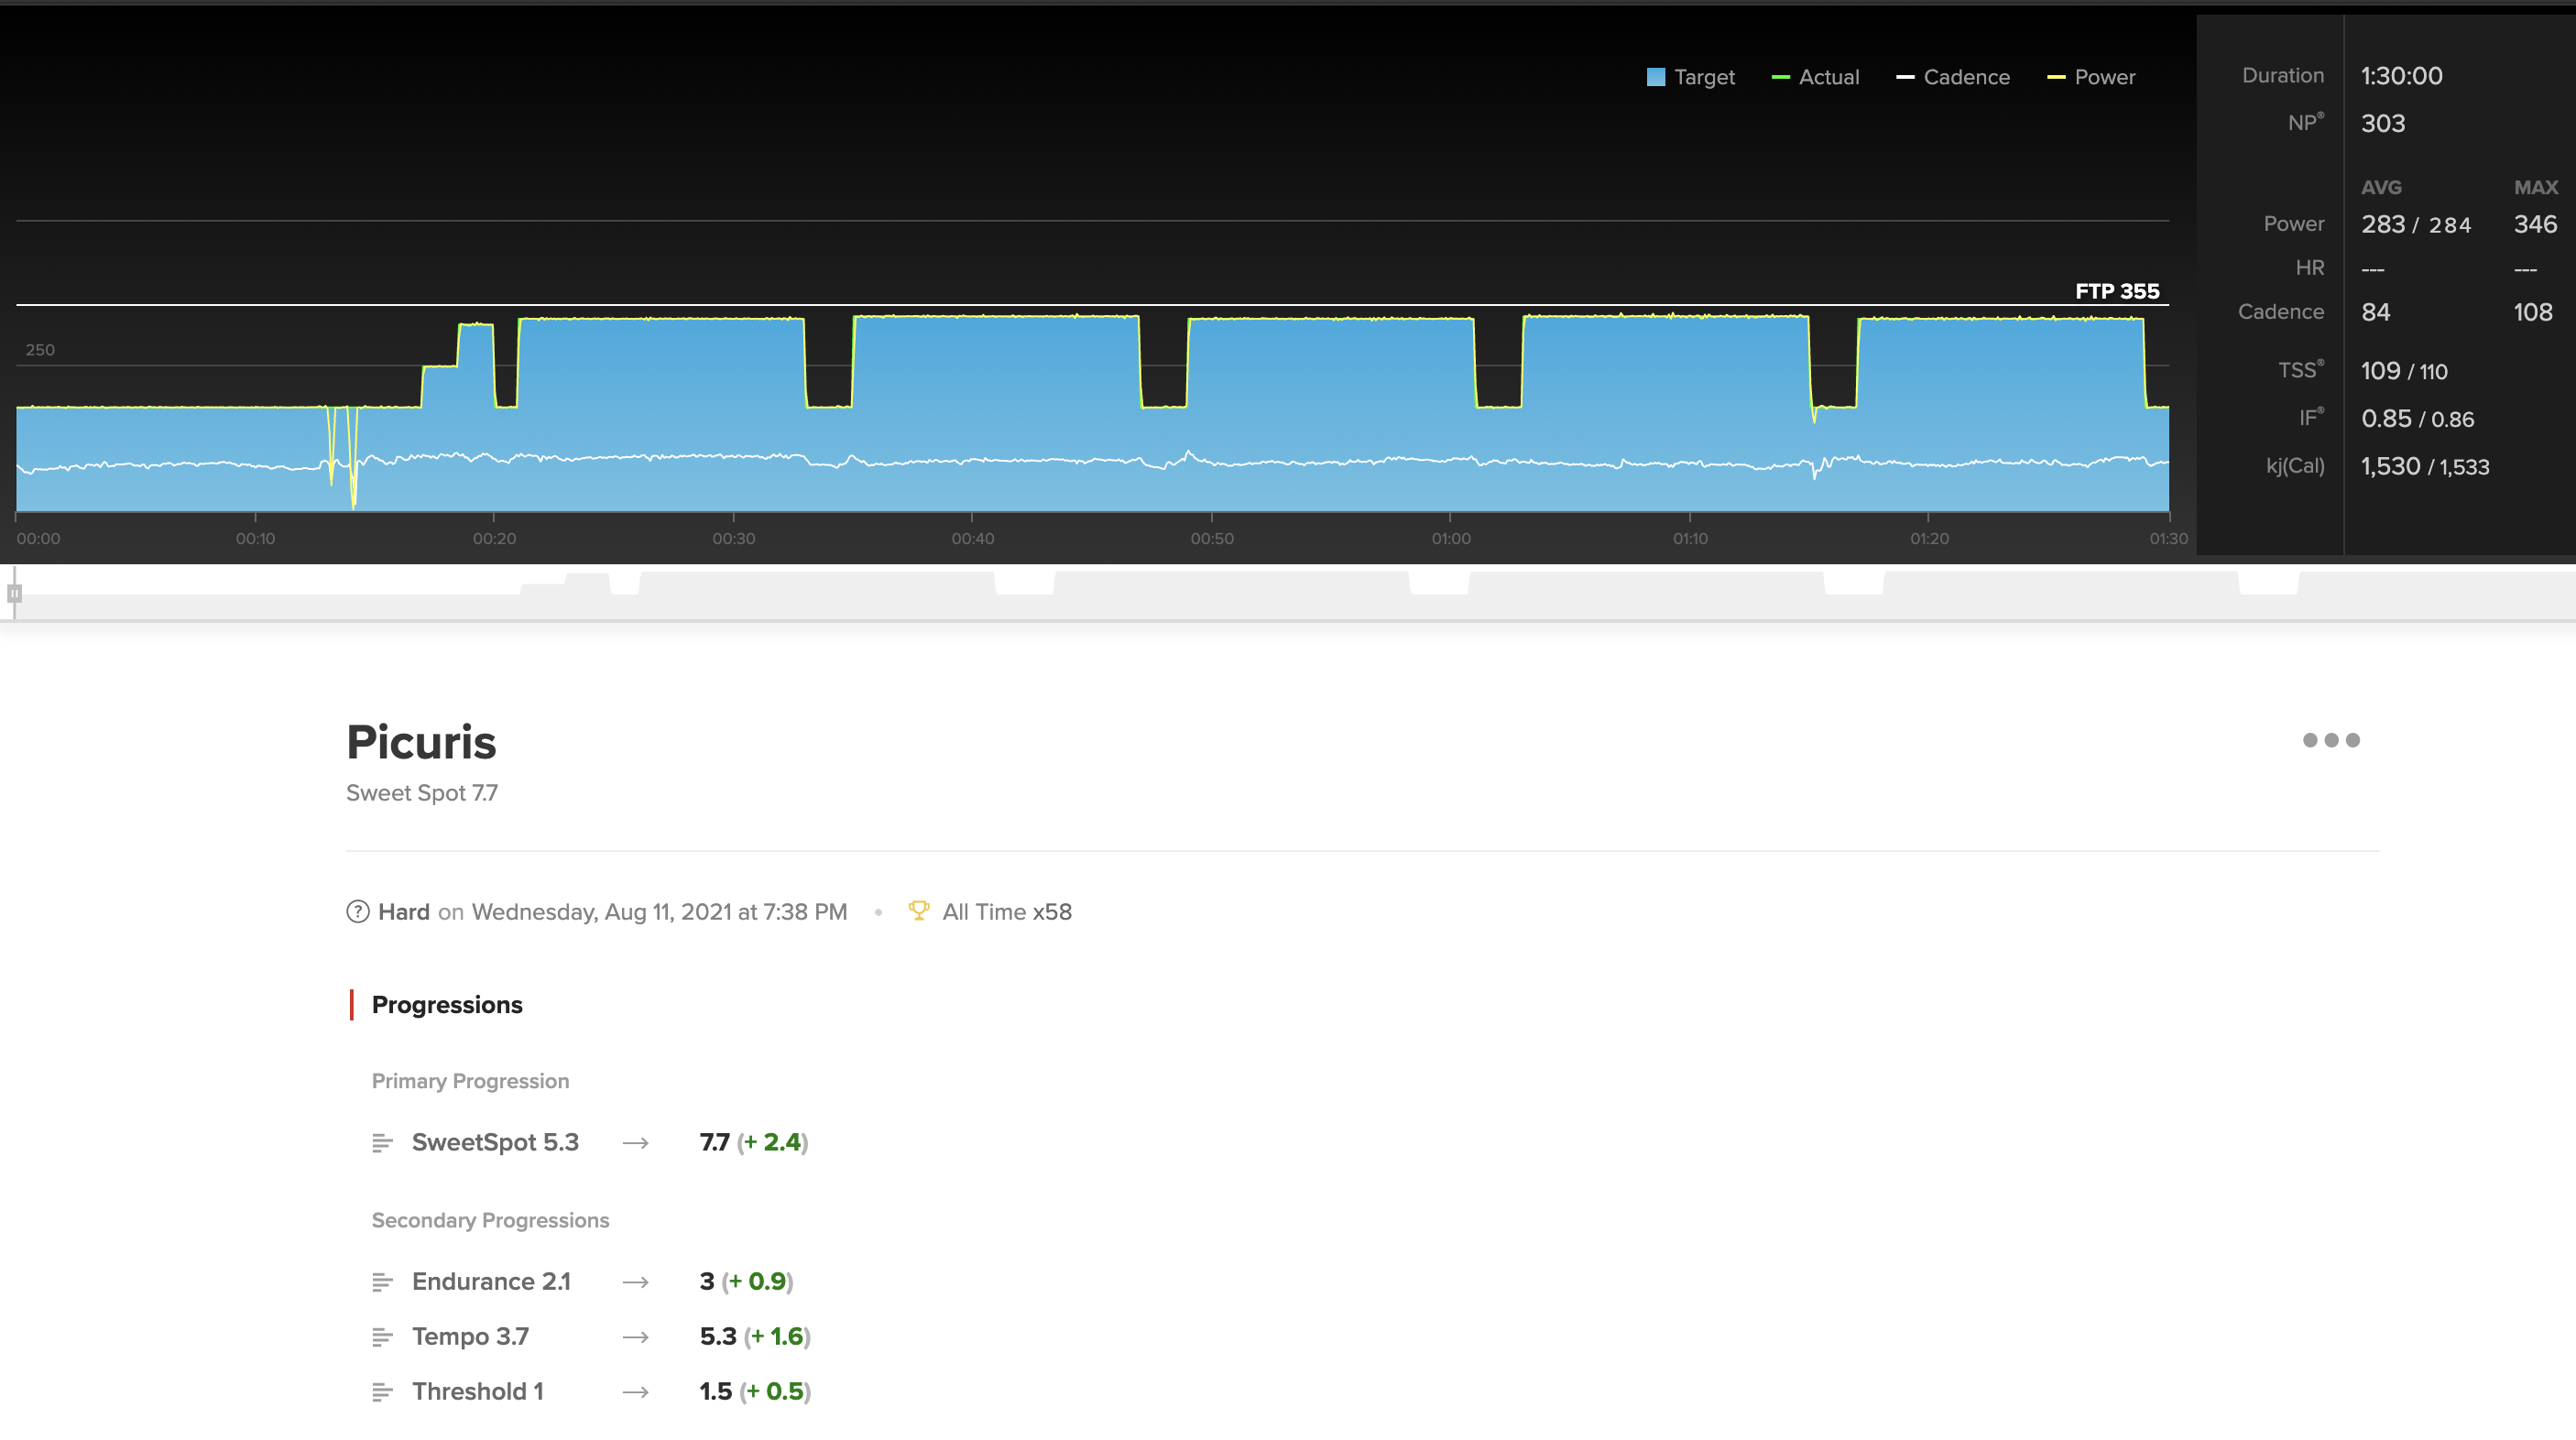
Task: Click the Endurance progression bars icon
Action: [x=382, y=1281]
